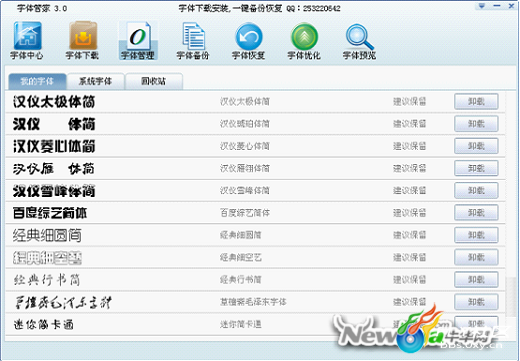
Task: Open the 字体备份 document icon
Action: tap(193, 41)
